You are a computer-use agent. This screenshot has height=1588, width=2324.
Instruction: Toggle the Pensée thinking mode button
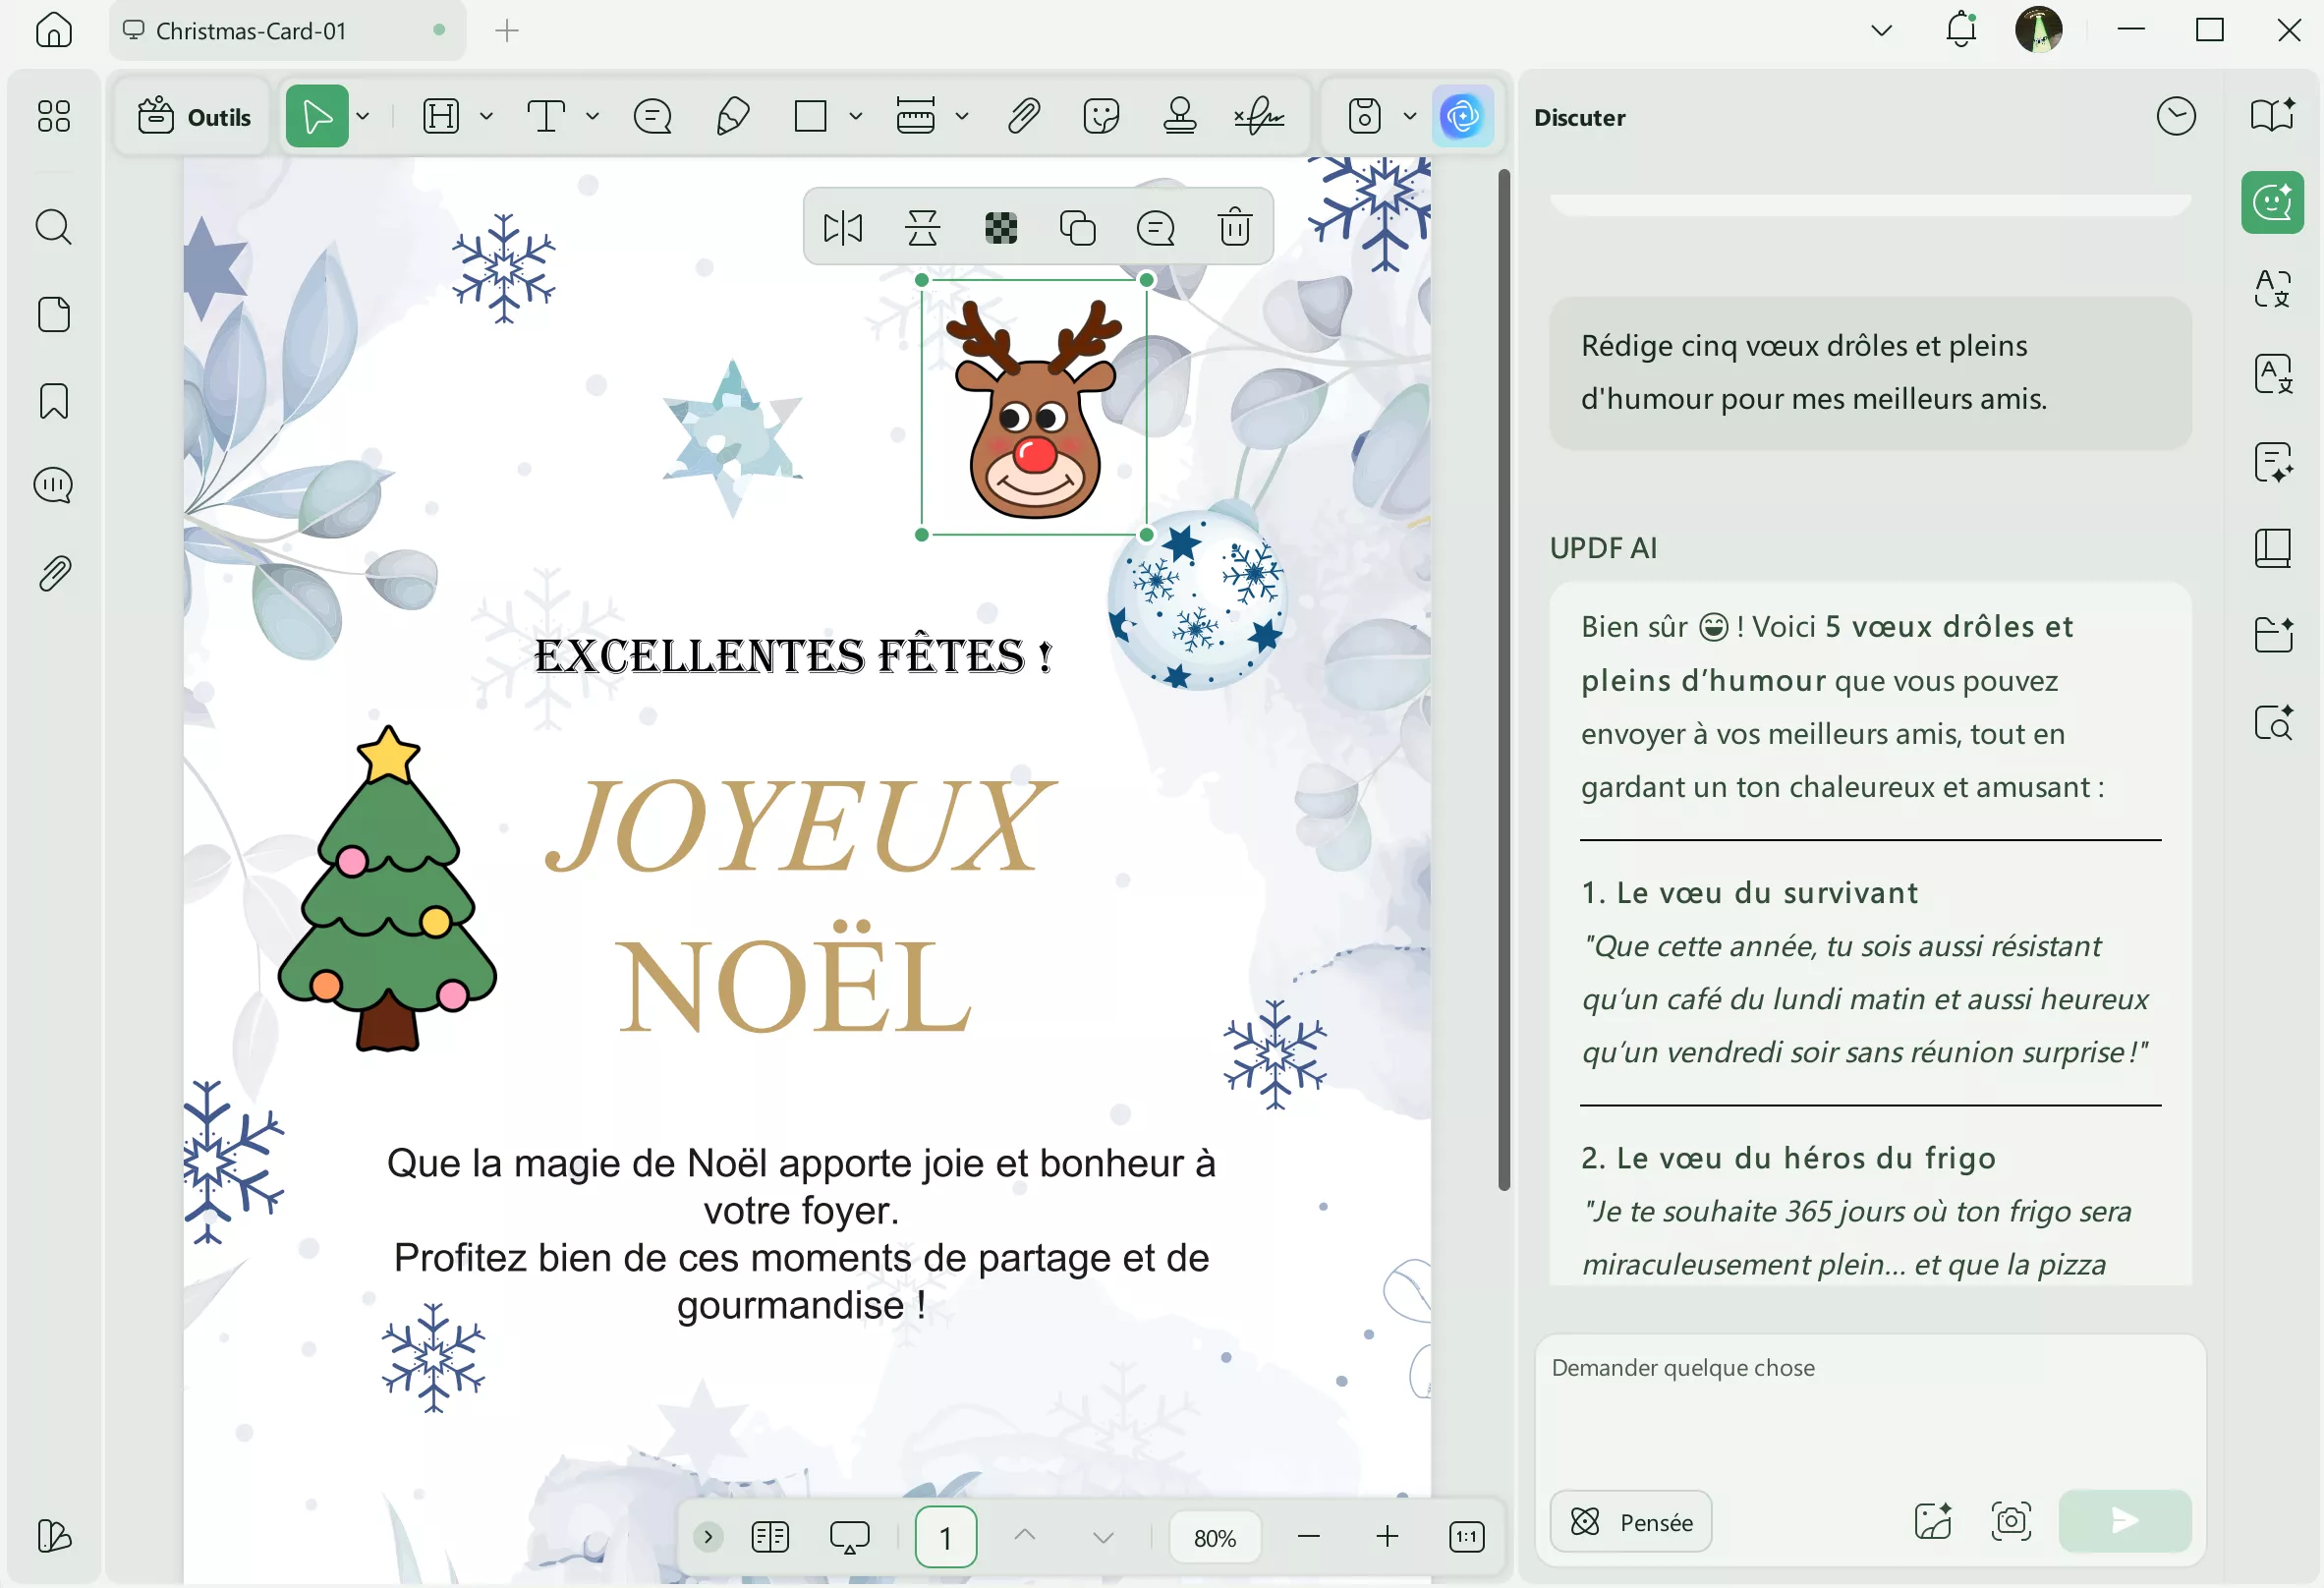pyautogui.click(x=1630, y=1522)
